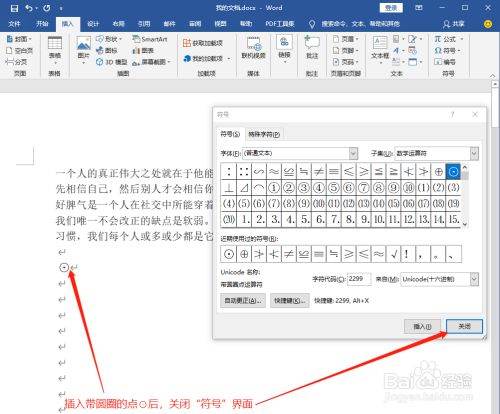Expand the My Add-ins dropdown arrow
Viewport: 500px width, 414px height.
pos(229,59)
